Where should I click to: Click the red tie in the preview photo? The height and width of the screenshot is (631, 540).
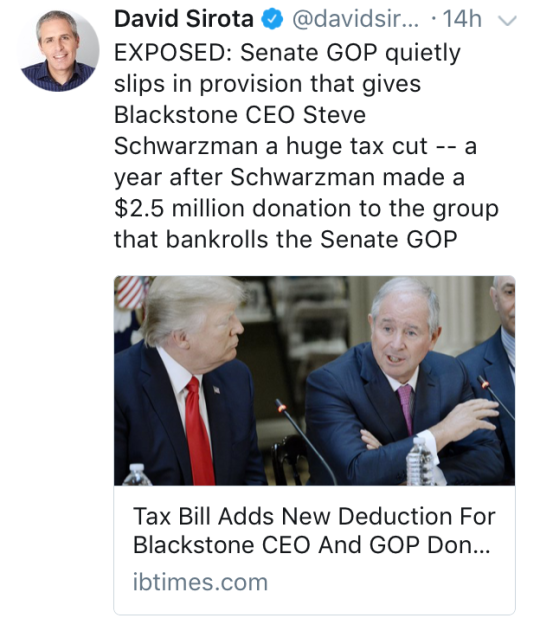(x=199, y=431)
